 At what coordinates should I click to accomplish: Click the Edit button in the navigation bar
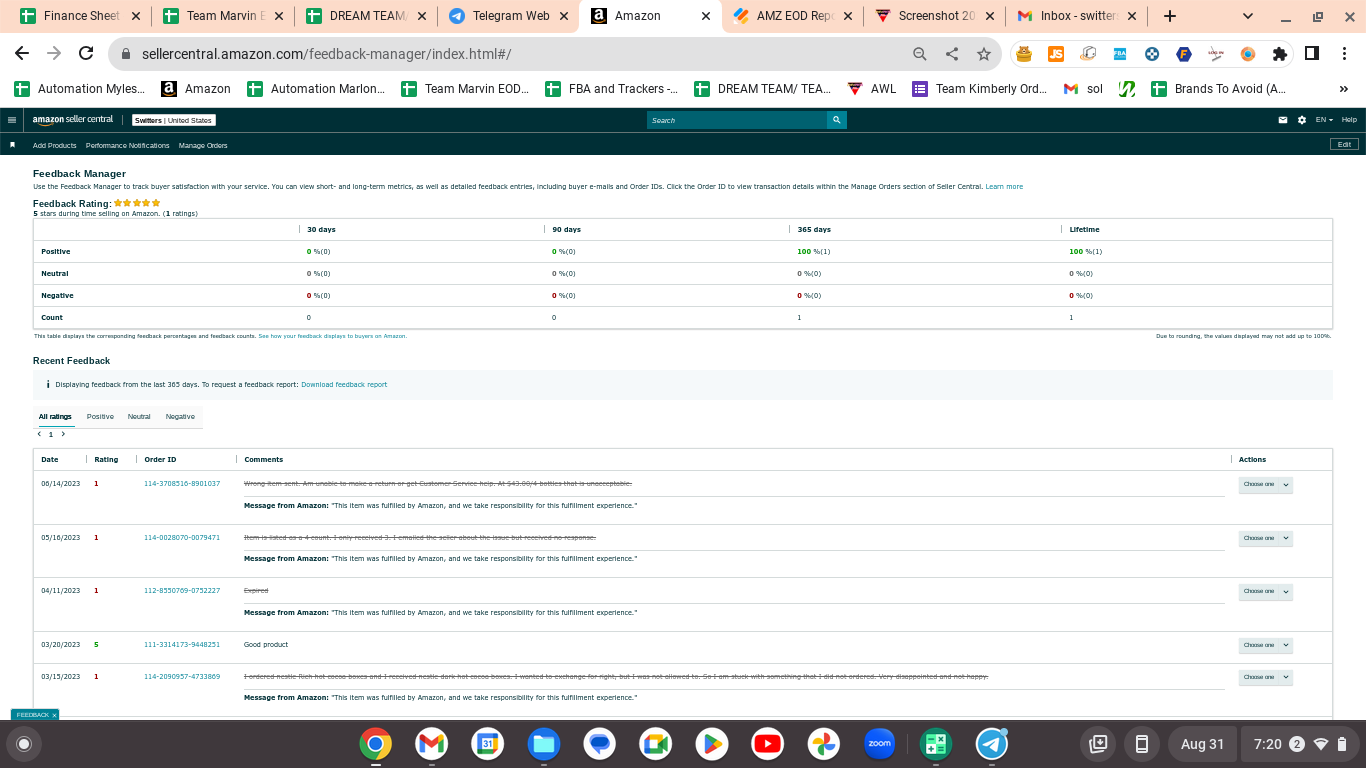click(x=1344, y=145)
